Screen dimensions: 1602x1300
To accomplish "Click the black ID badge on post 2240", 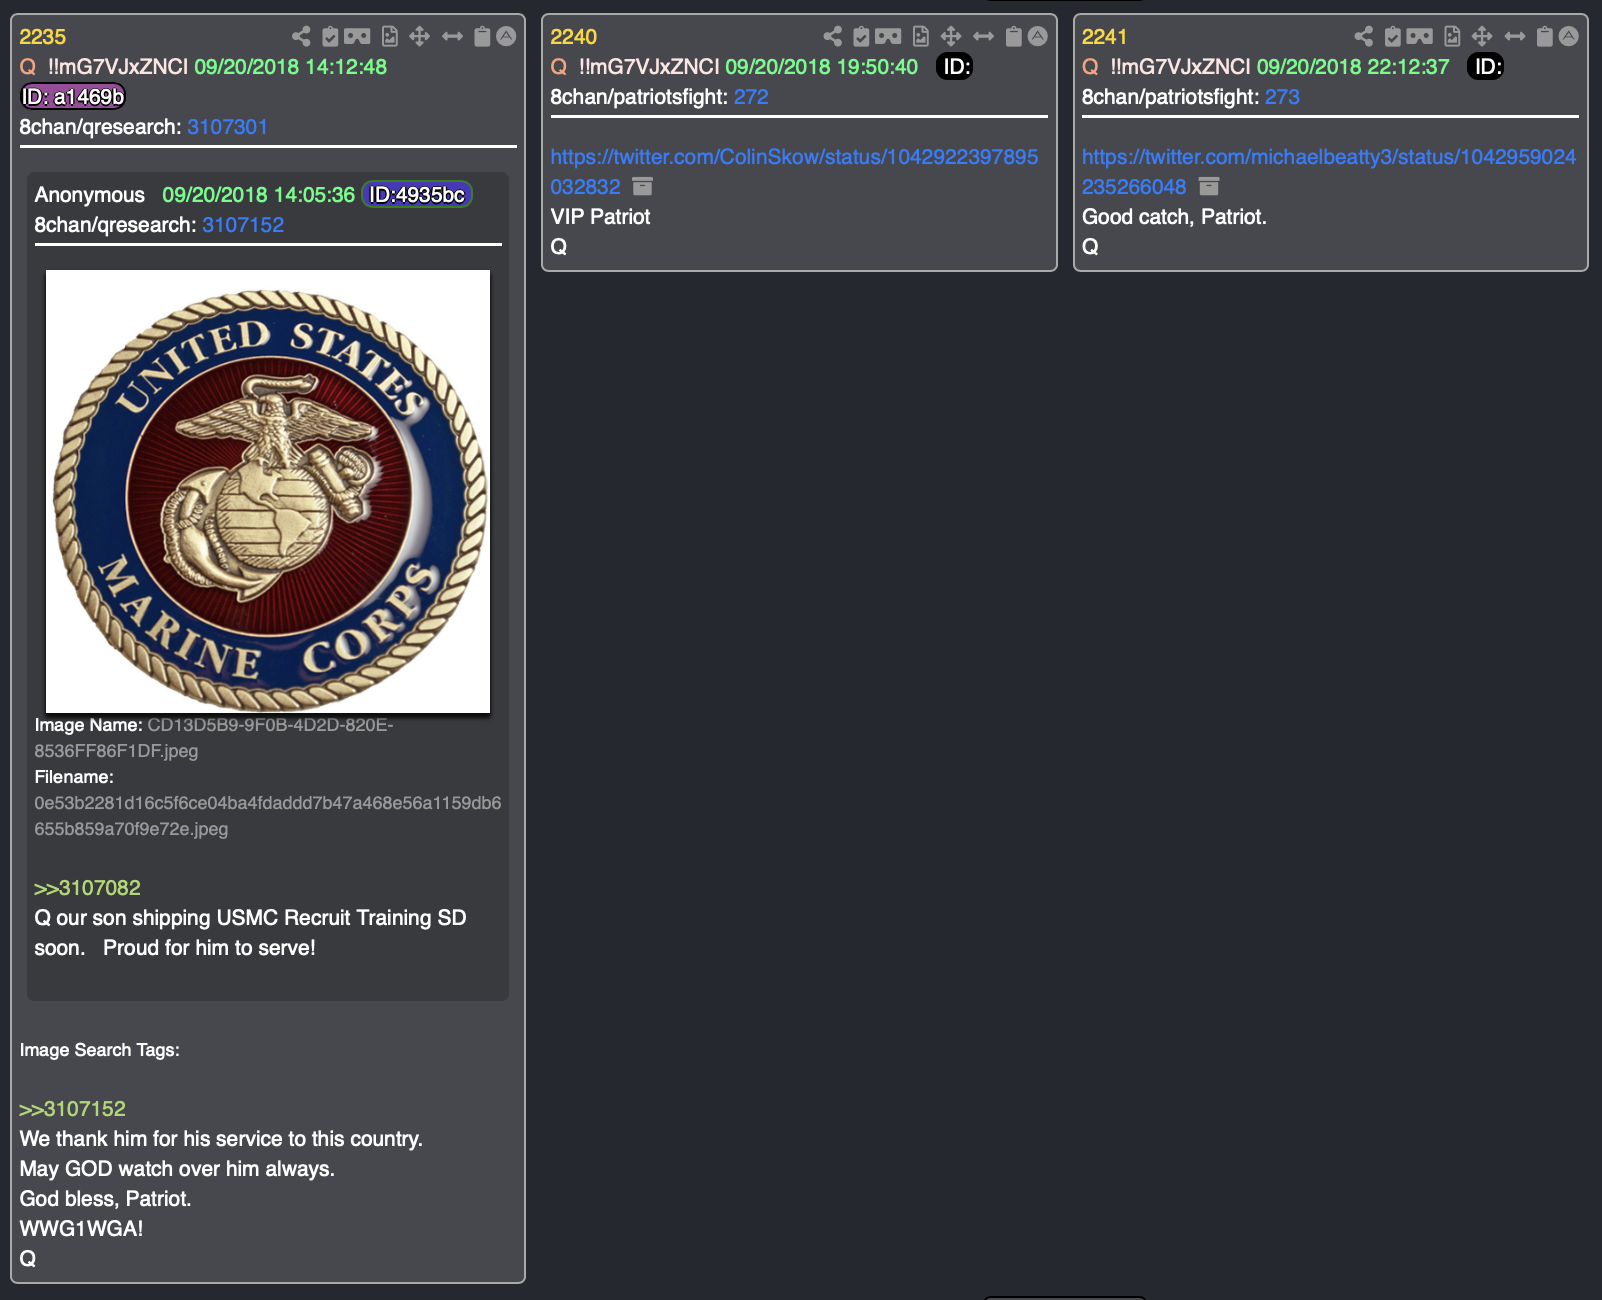I will point(955,67).
